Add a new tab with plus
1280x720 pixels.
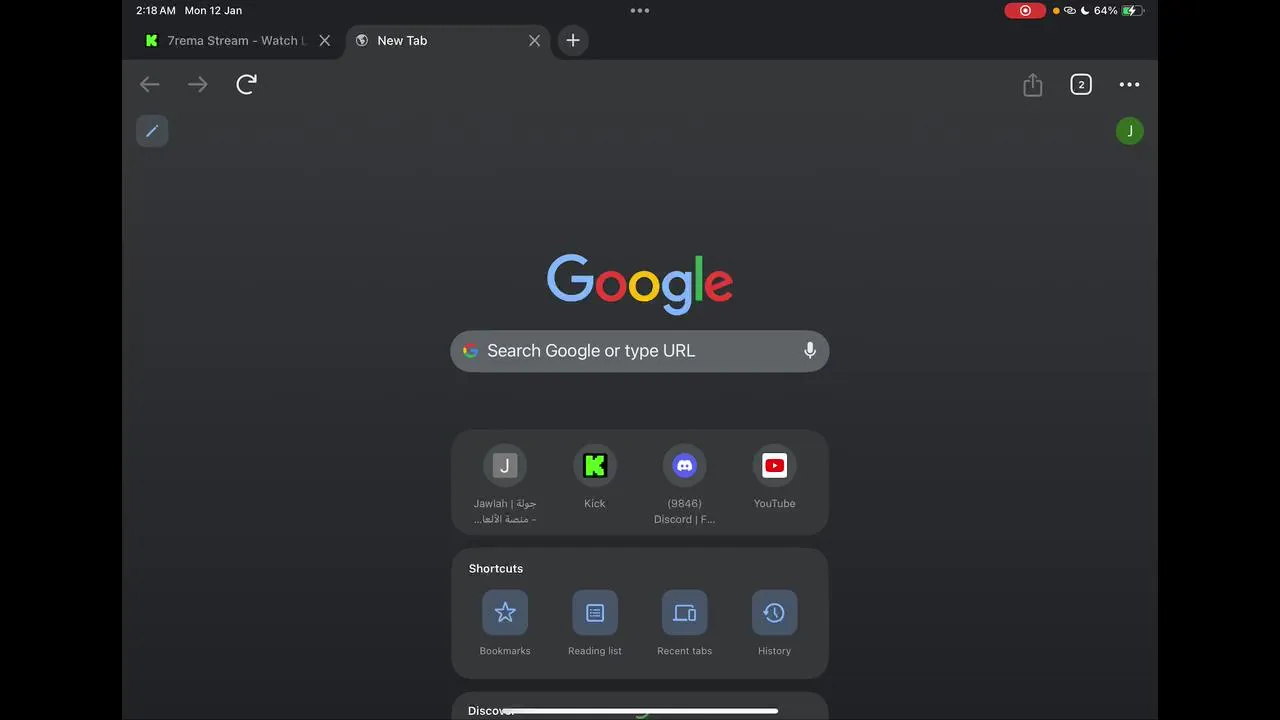click(573, 41)
